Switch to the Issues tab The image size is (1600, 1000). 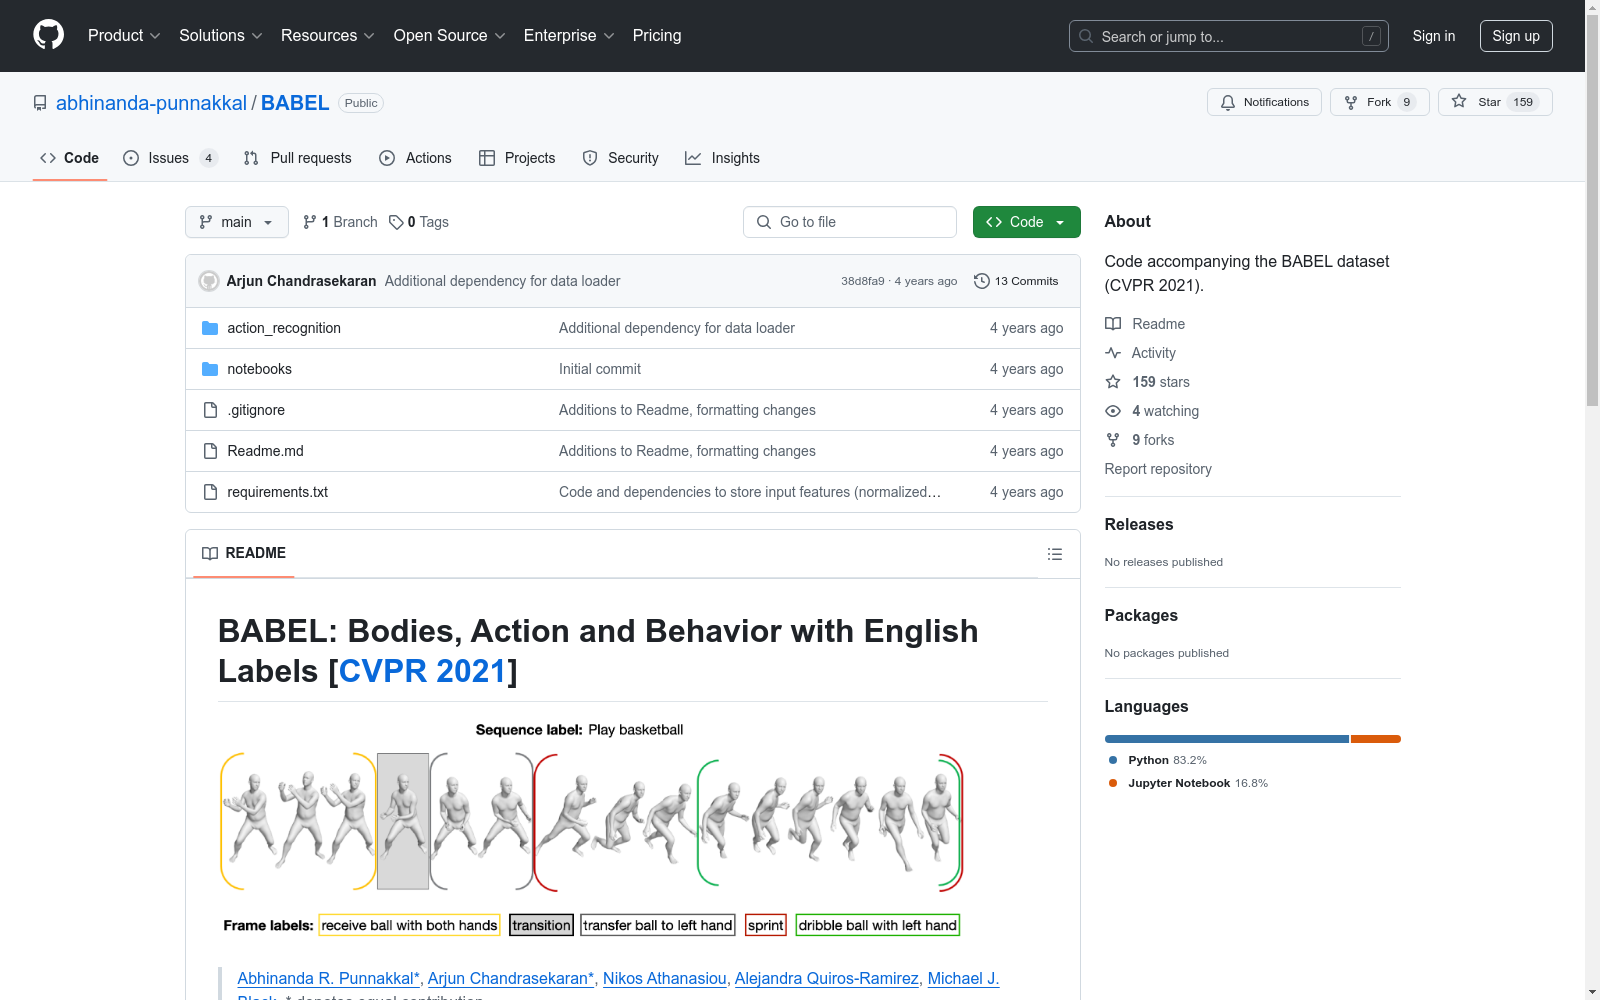click(170, 158)
